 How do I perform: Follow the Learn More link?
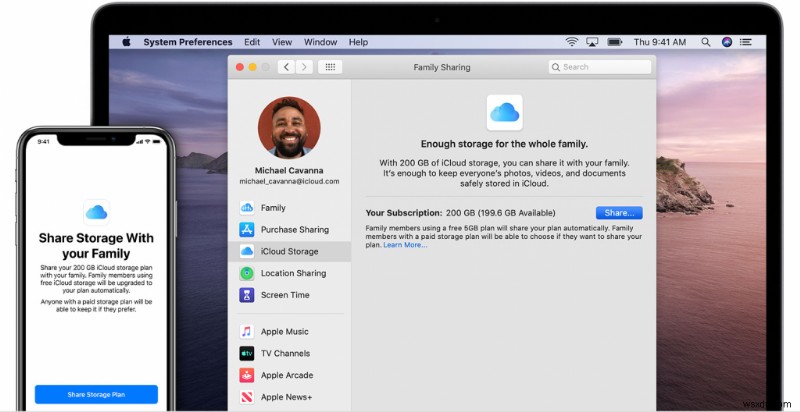[x=404, y=245]
